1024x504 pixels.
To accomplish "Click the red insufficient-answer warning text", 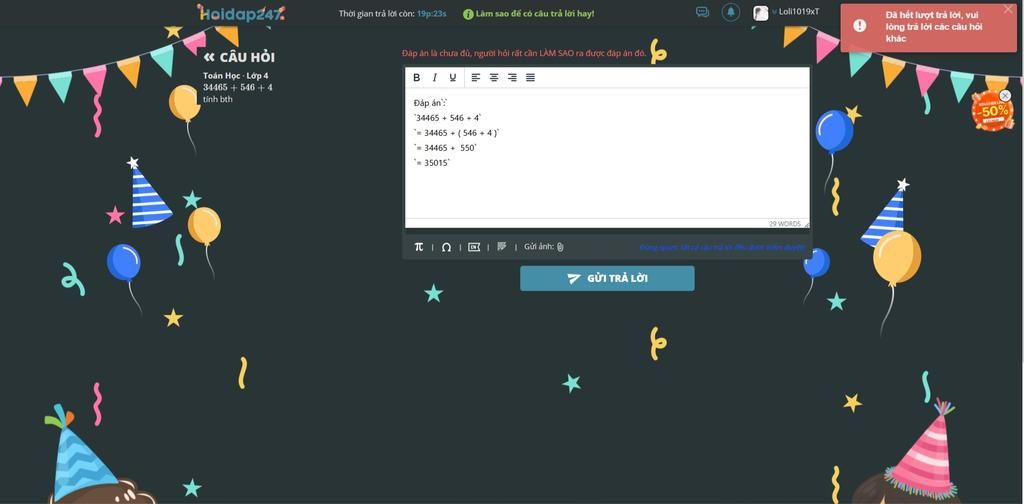I will click(x=524, y=53).
